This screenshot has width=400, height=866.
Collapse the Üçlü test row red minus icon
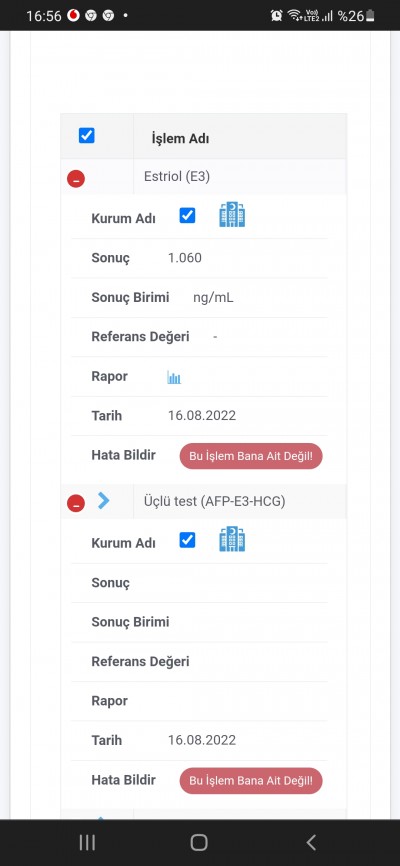[76, 503]
